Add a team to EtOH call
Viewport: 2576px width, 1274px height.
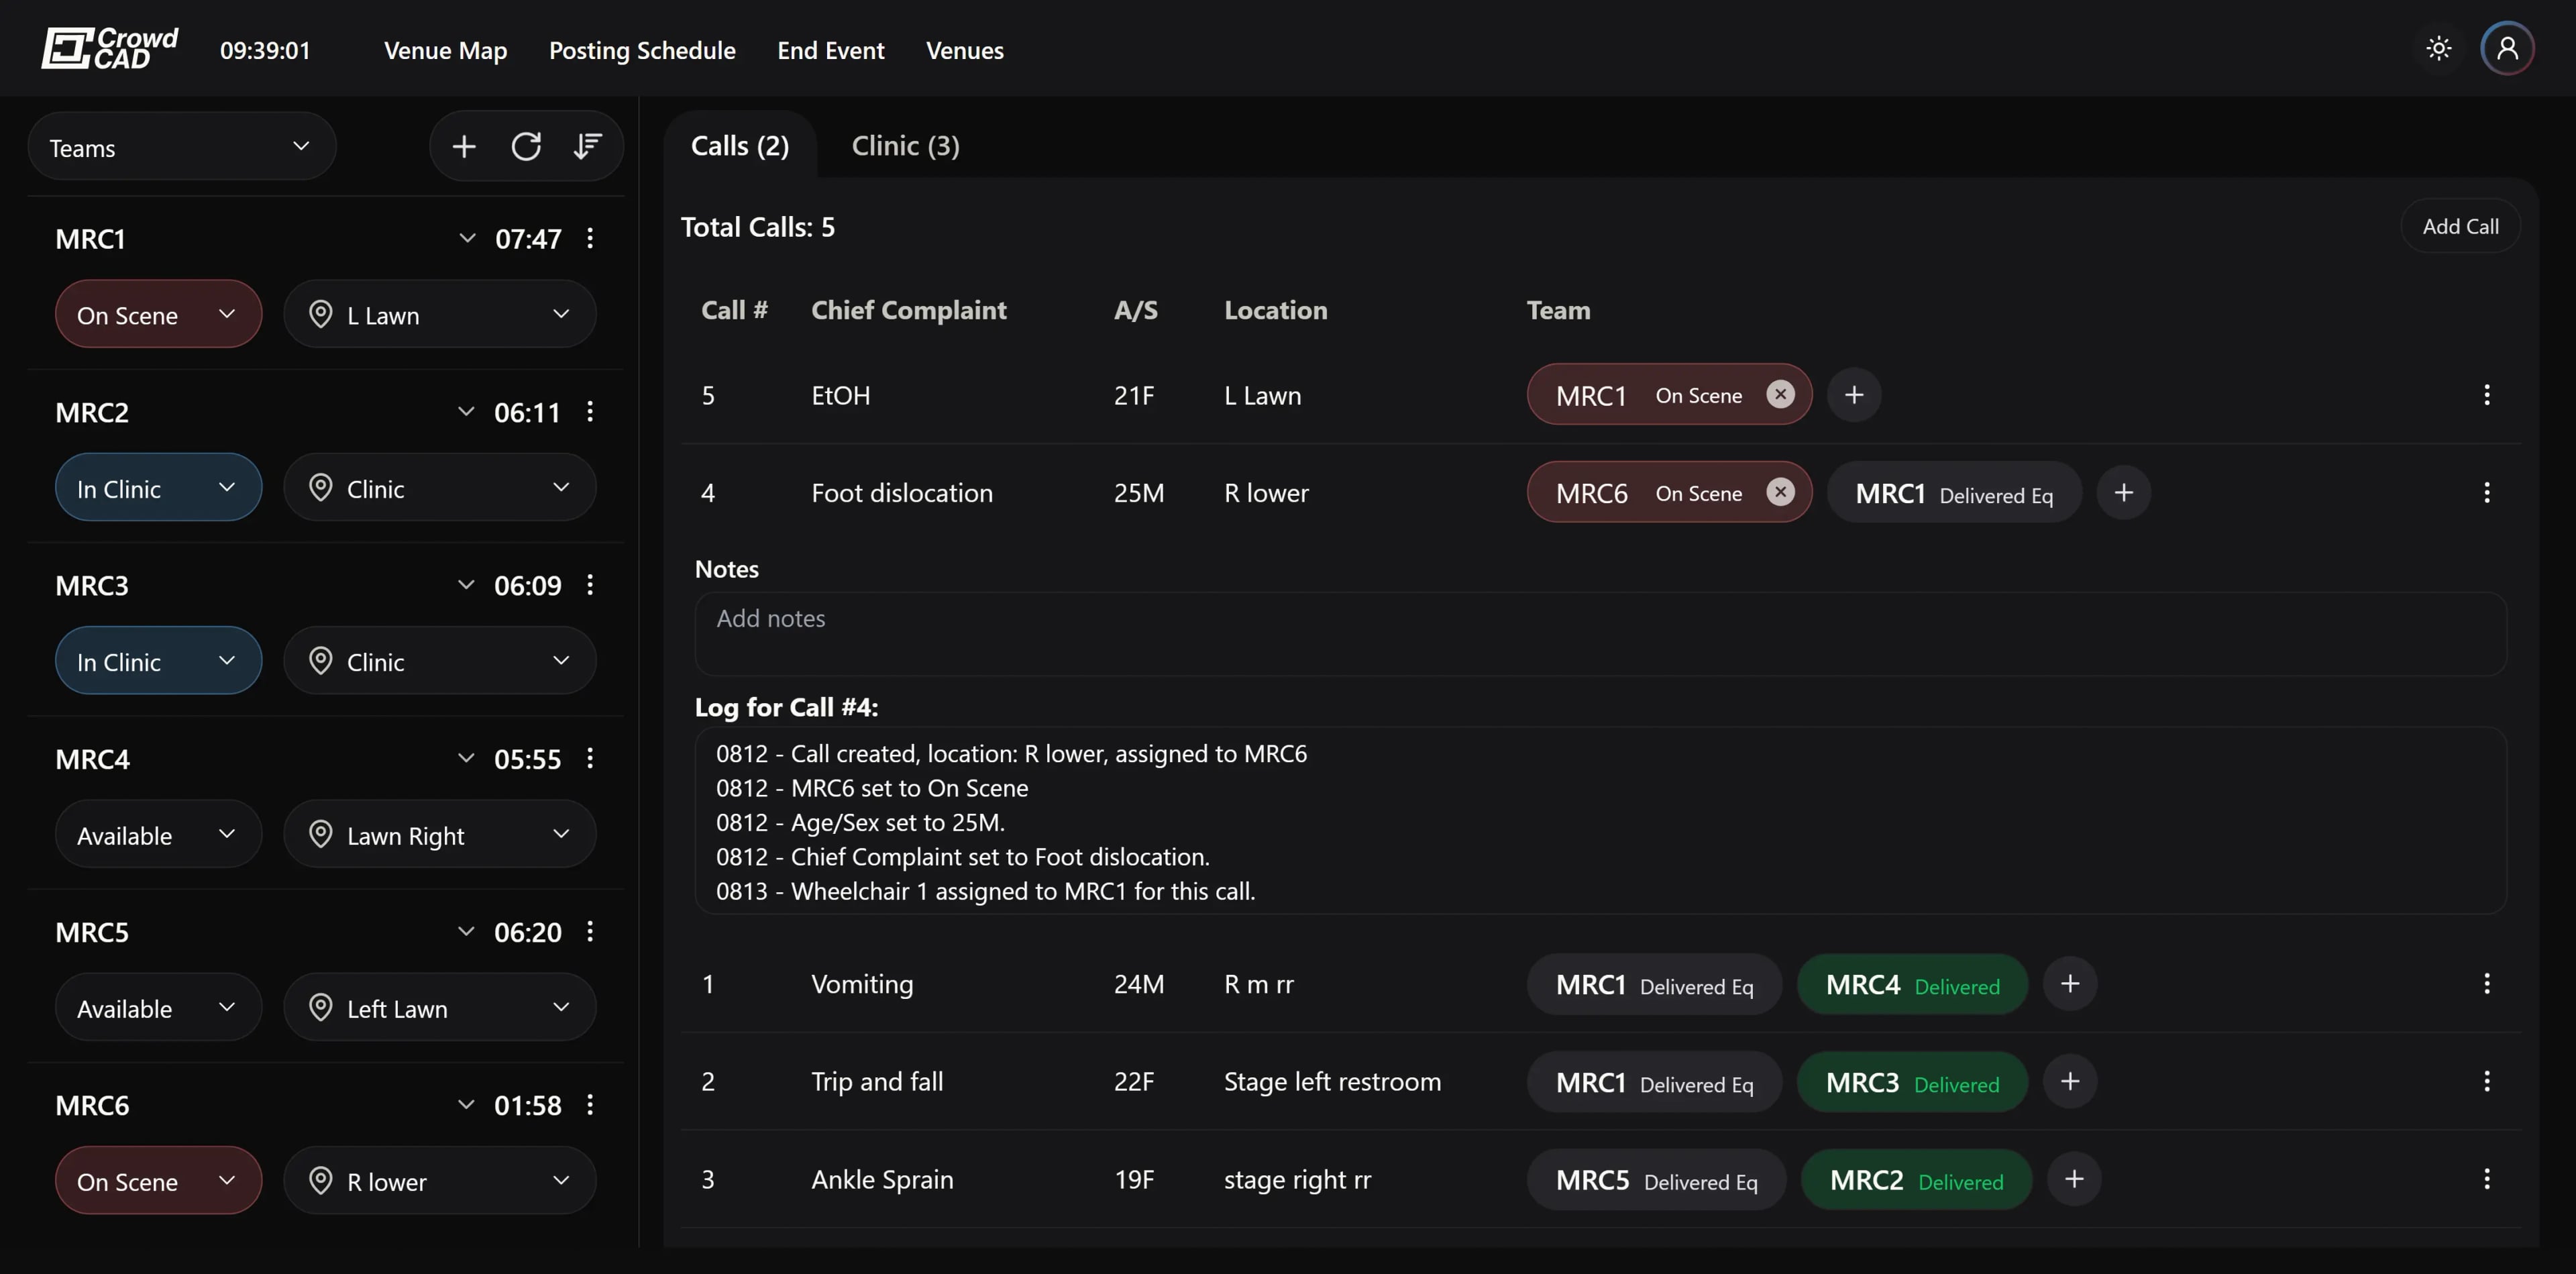[x=1854, y=394]
